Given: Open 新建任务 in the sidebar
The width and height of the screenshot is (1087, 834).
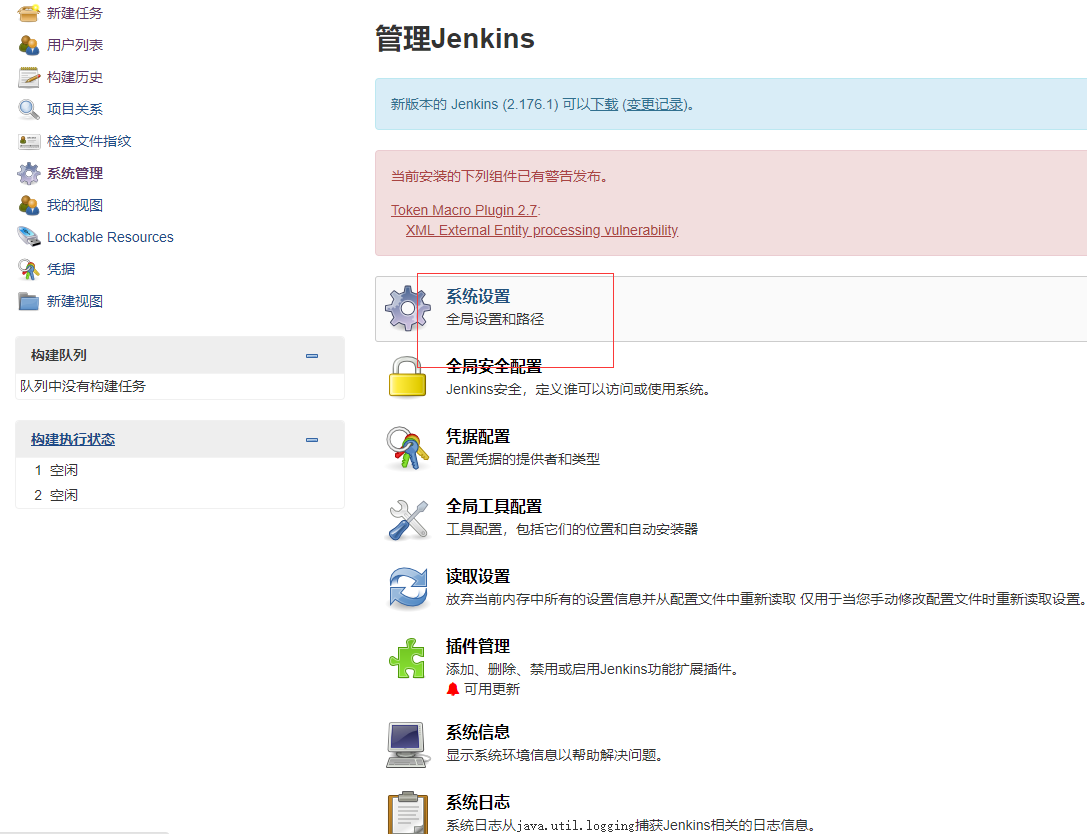Looking at the screenshot, I should [x=75, y=13].
